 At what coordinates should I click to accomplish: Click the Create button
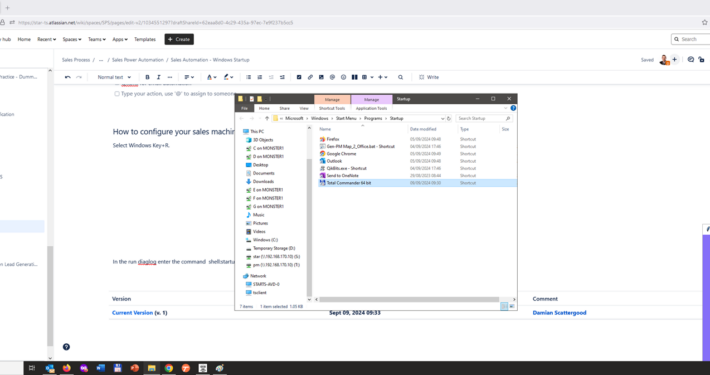pyautogui.click(x=179, y=39)
